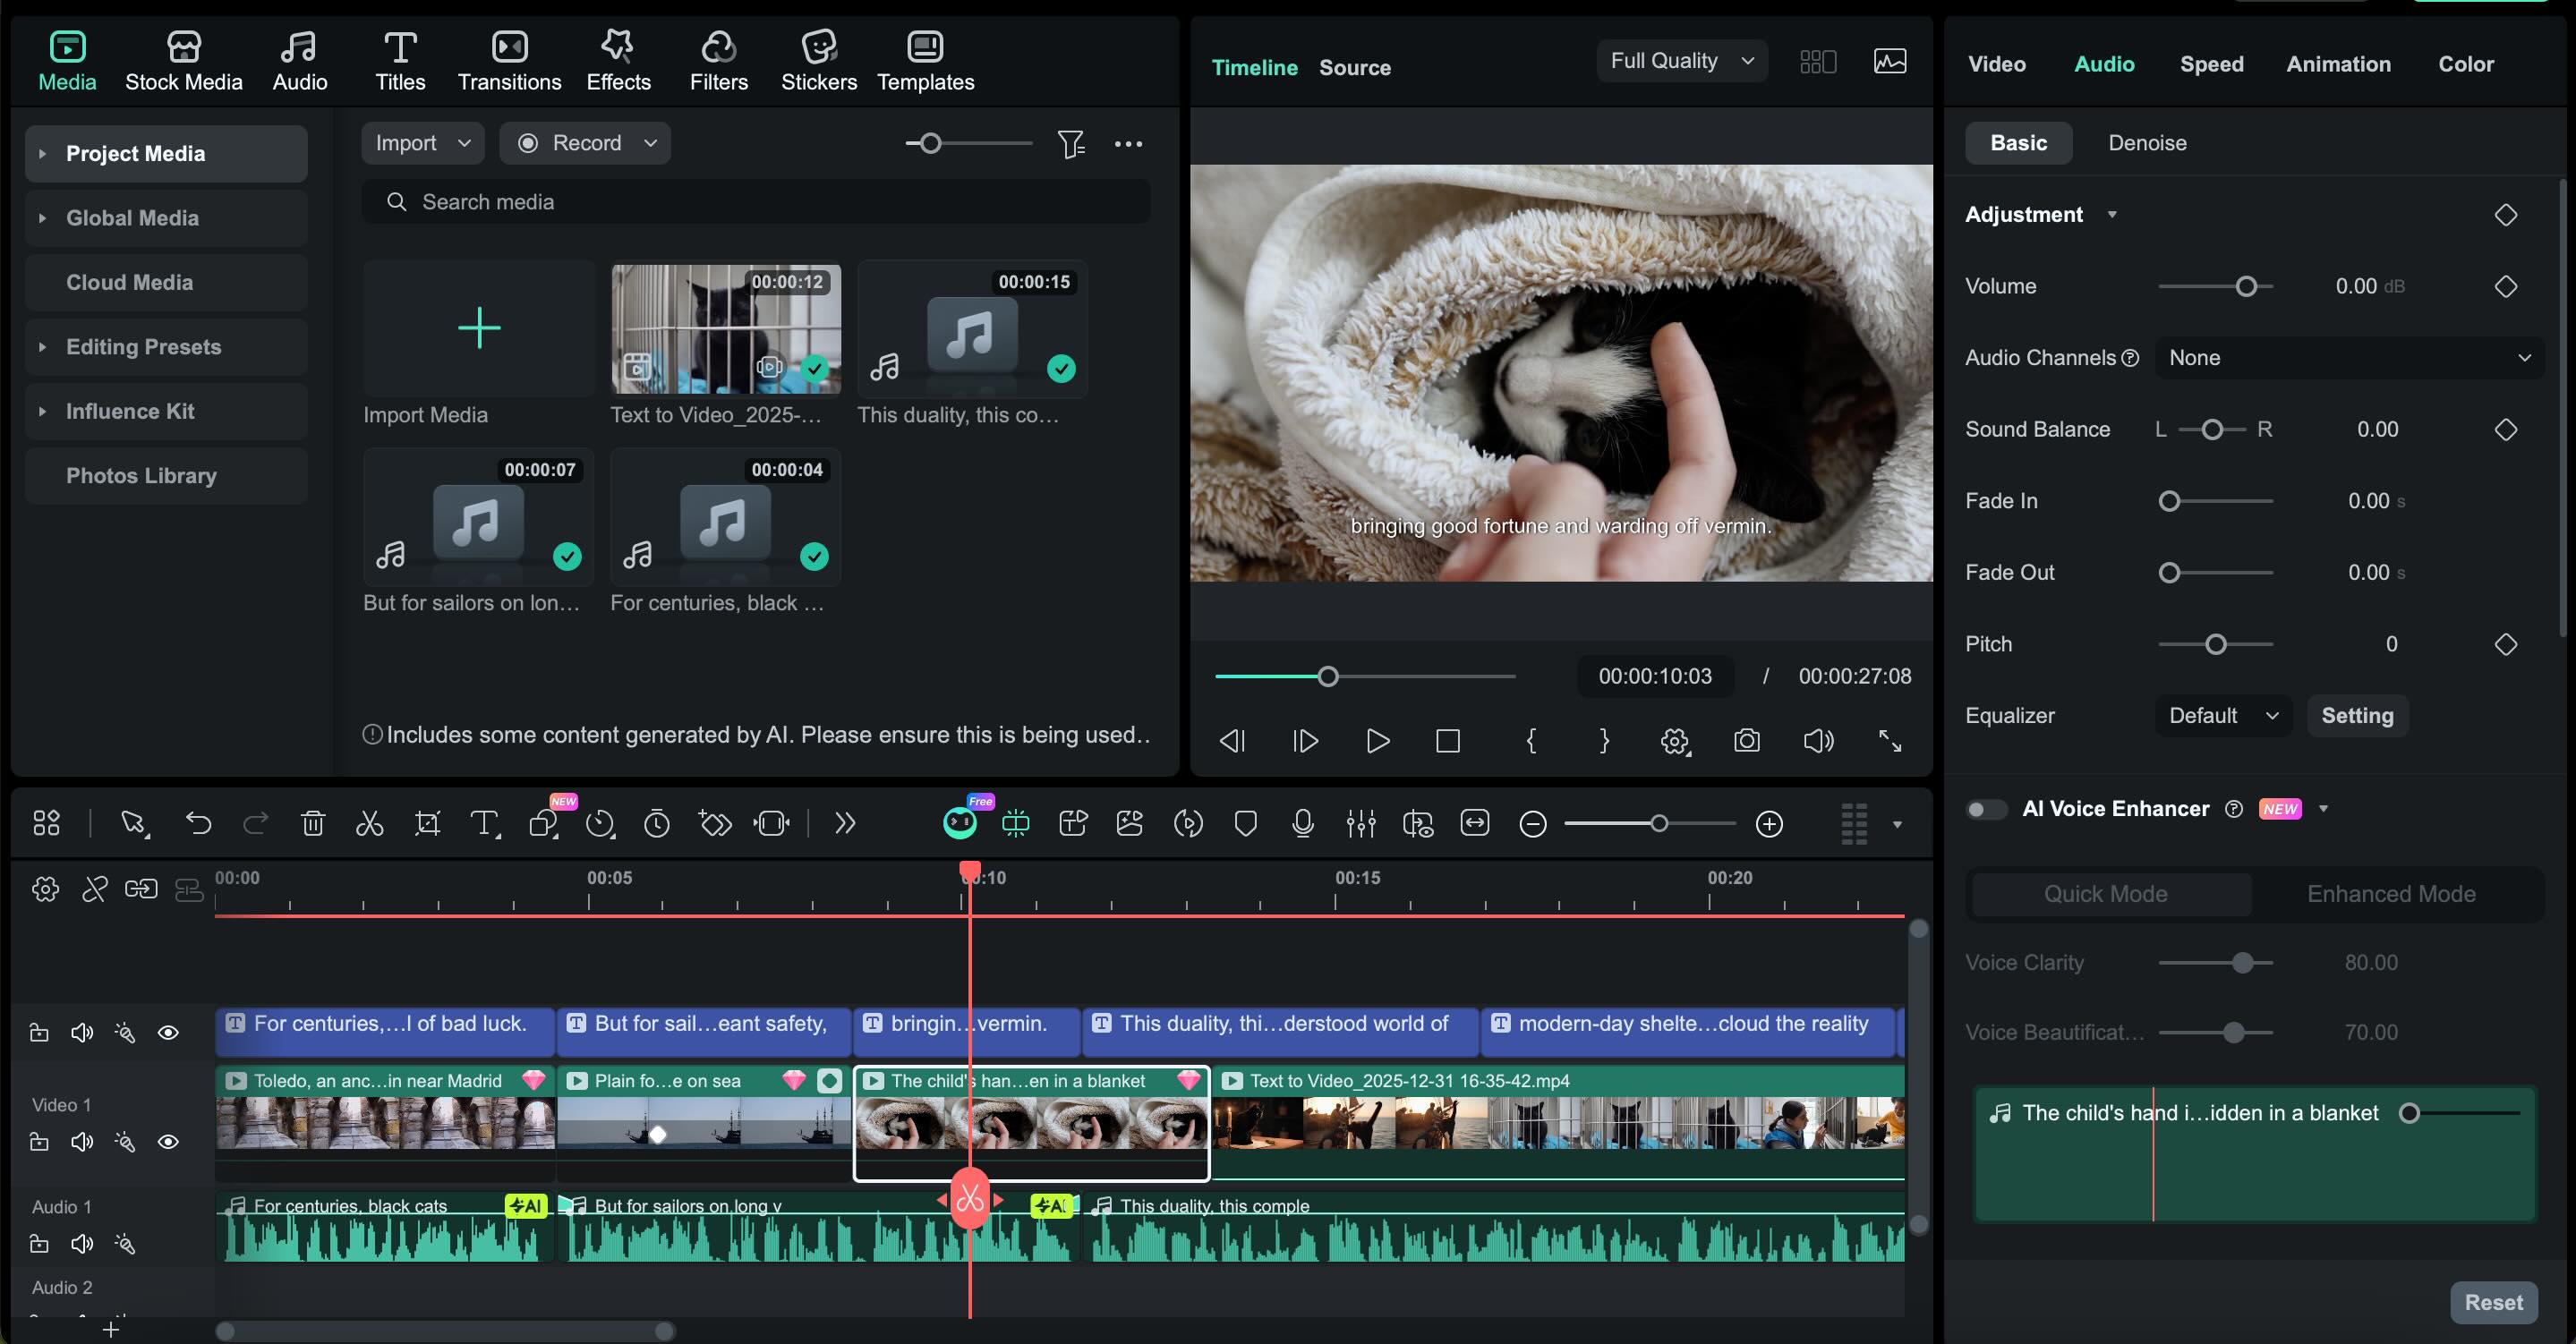Click the marker shield icon in toolbar
The image size is (2576, 1344).
pos(1245,824)
